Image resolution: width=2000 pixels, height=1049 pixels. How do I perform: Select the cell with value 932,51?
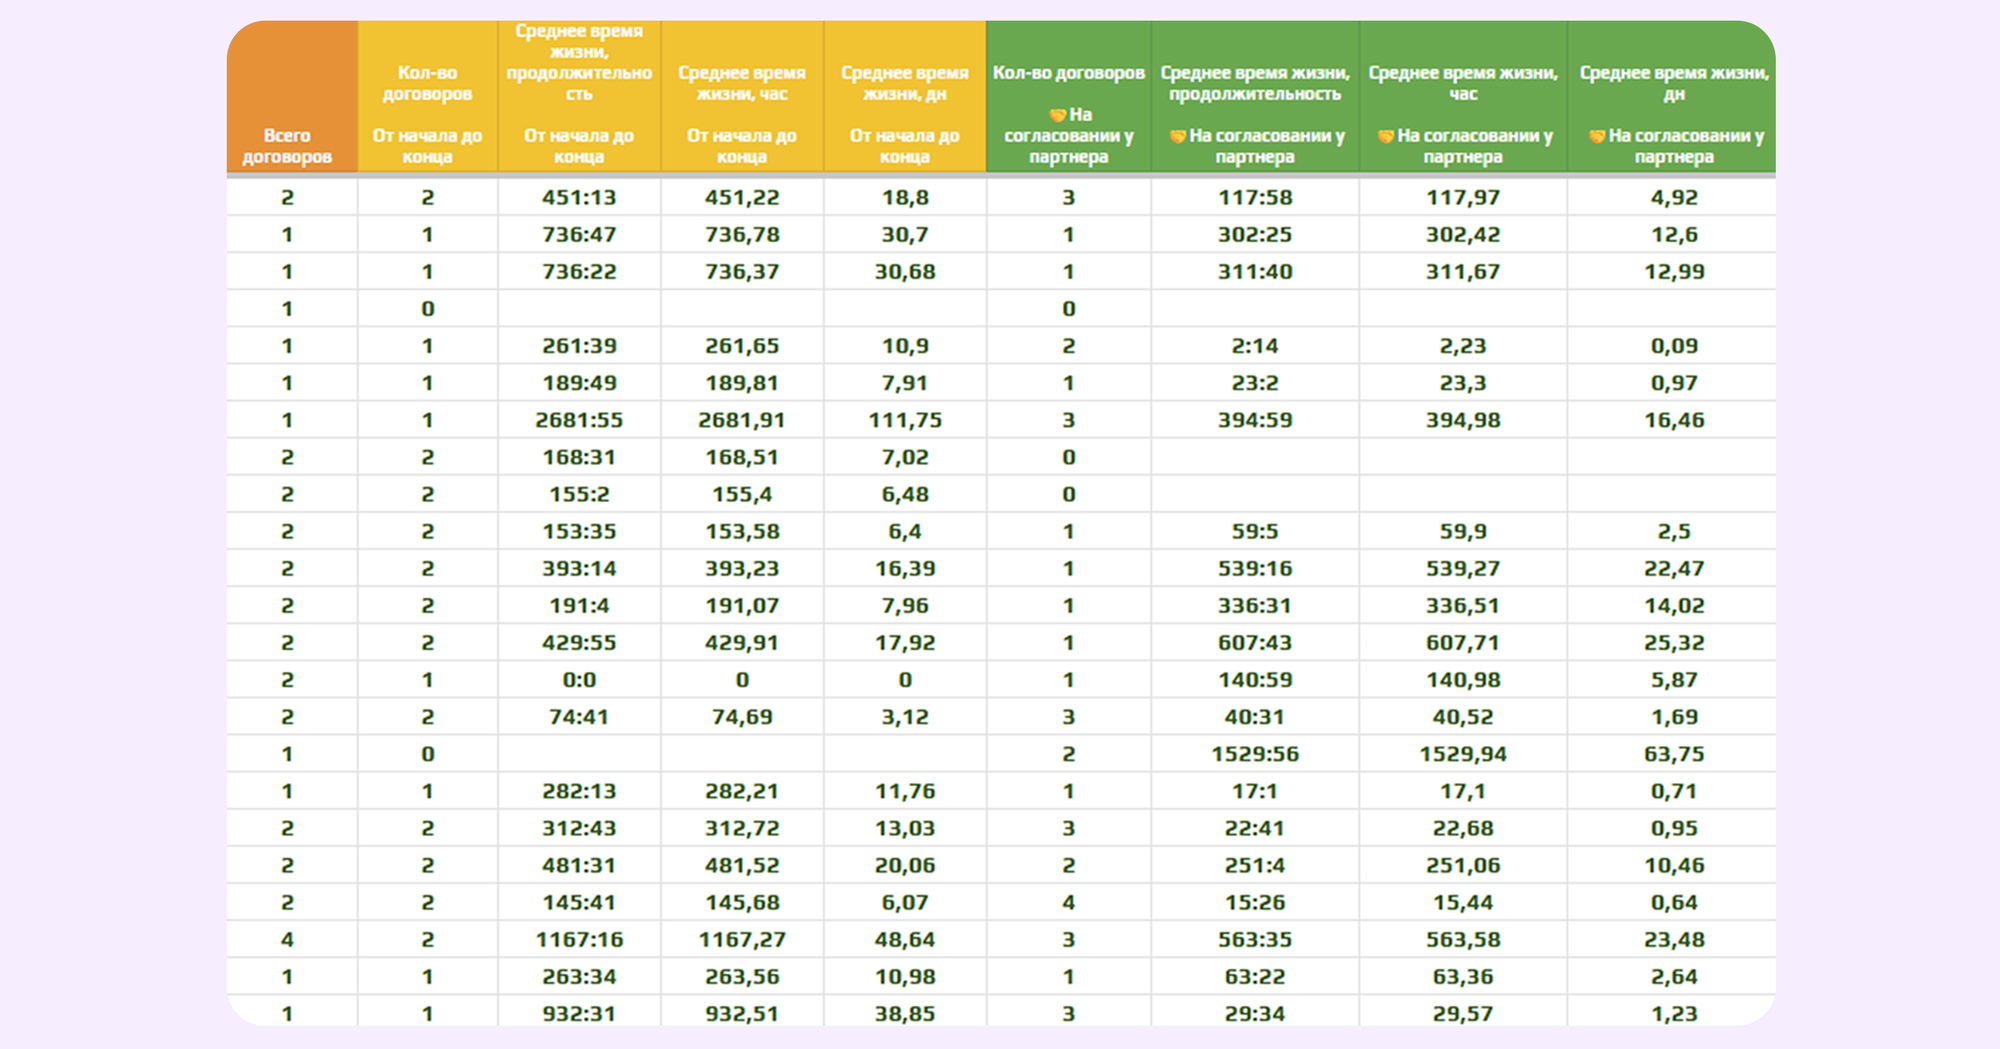tap(741, 1014)
